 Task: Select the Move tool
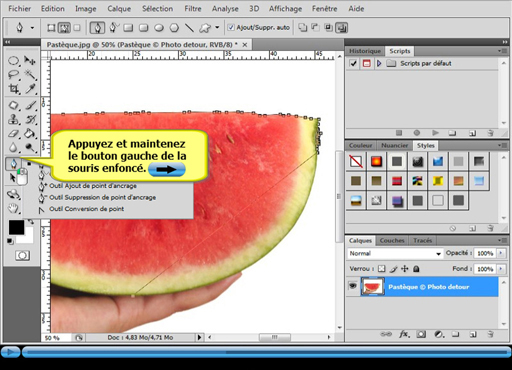tap(30, 61)
